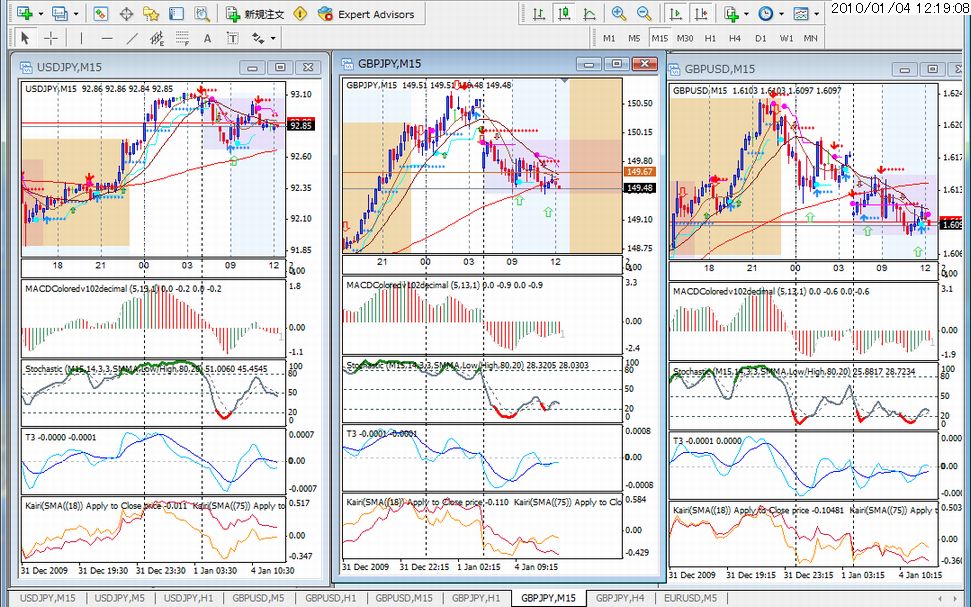Select the M15 timeframe
The image size is (971, 607).
660,38
